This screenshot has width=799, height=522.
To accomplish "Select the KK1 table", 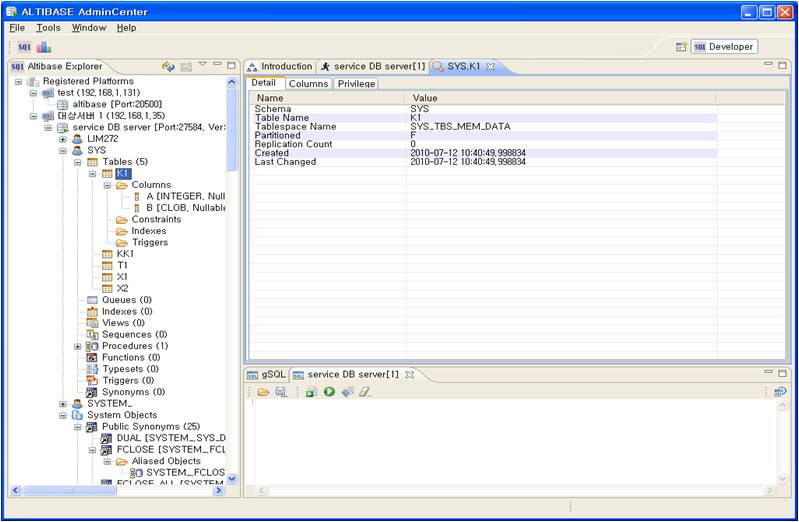I will click(x=125, y=254).
